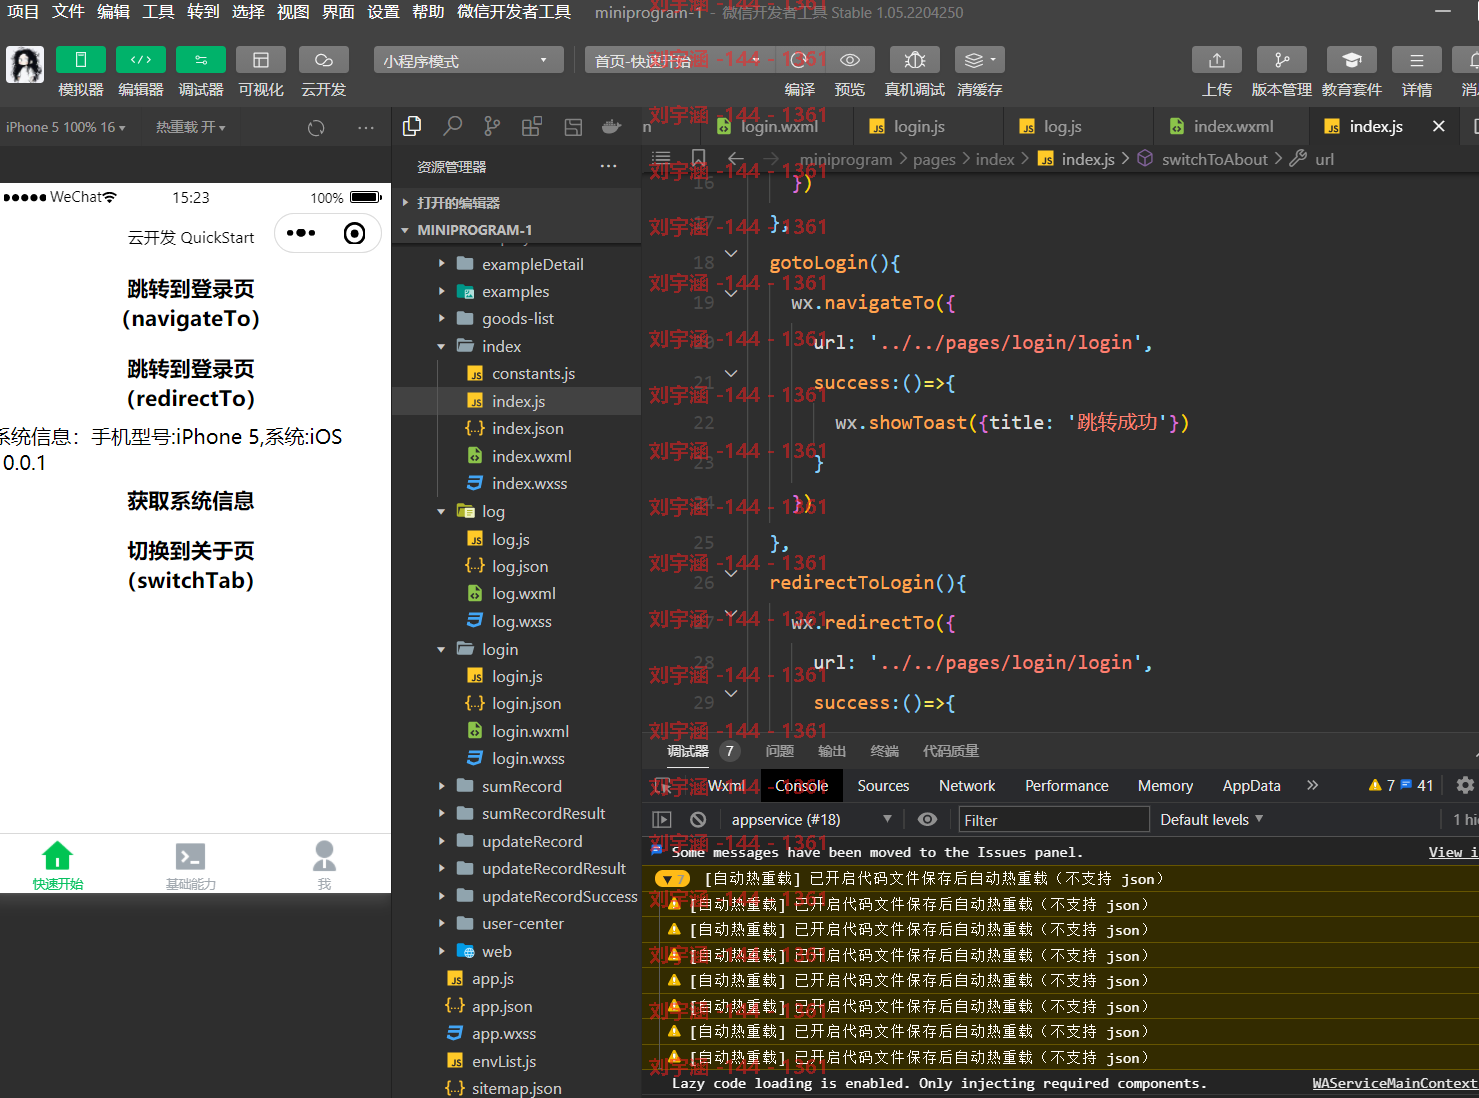1479x1098 pixels.
Task: Open the education kit icon
Action: 1352,60
